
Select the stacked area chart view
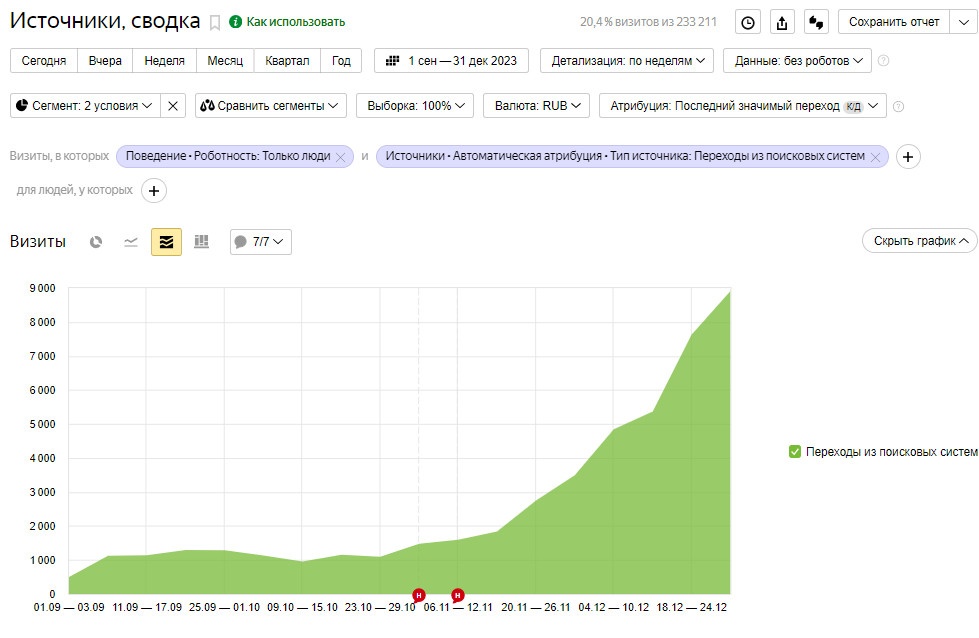pyautogui.click(x=166, y=242)
